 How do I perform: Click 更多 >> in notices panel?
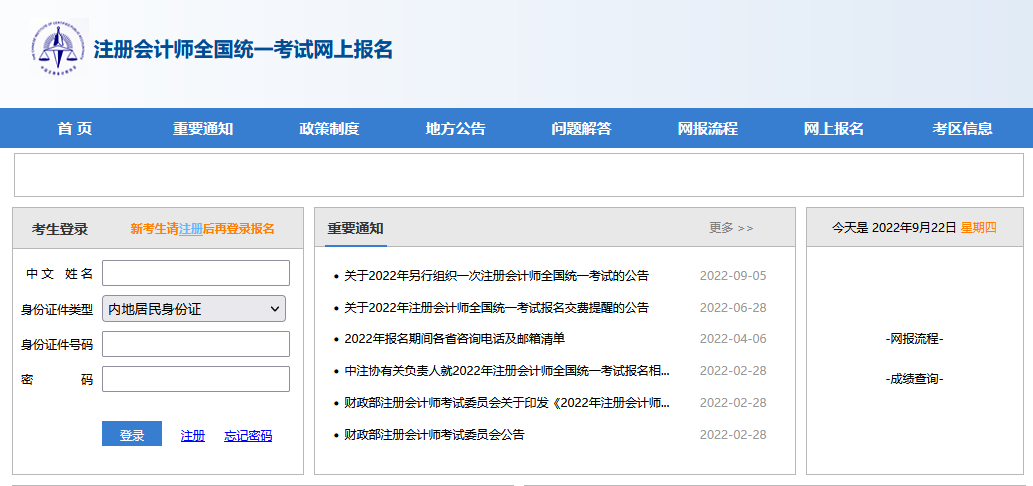pyautogui.click(x=731, y=228)
